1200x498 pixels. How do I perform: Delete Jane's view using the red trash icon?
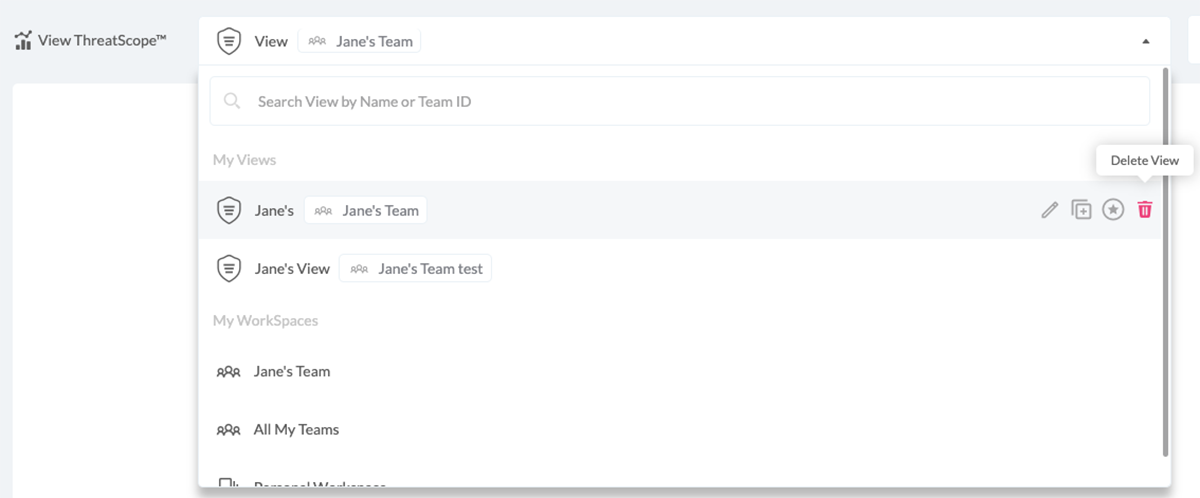[x=1145, y=210]
